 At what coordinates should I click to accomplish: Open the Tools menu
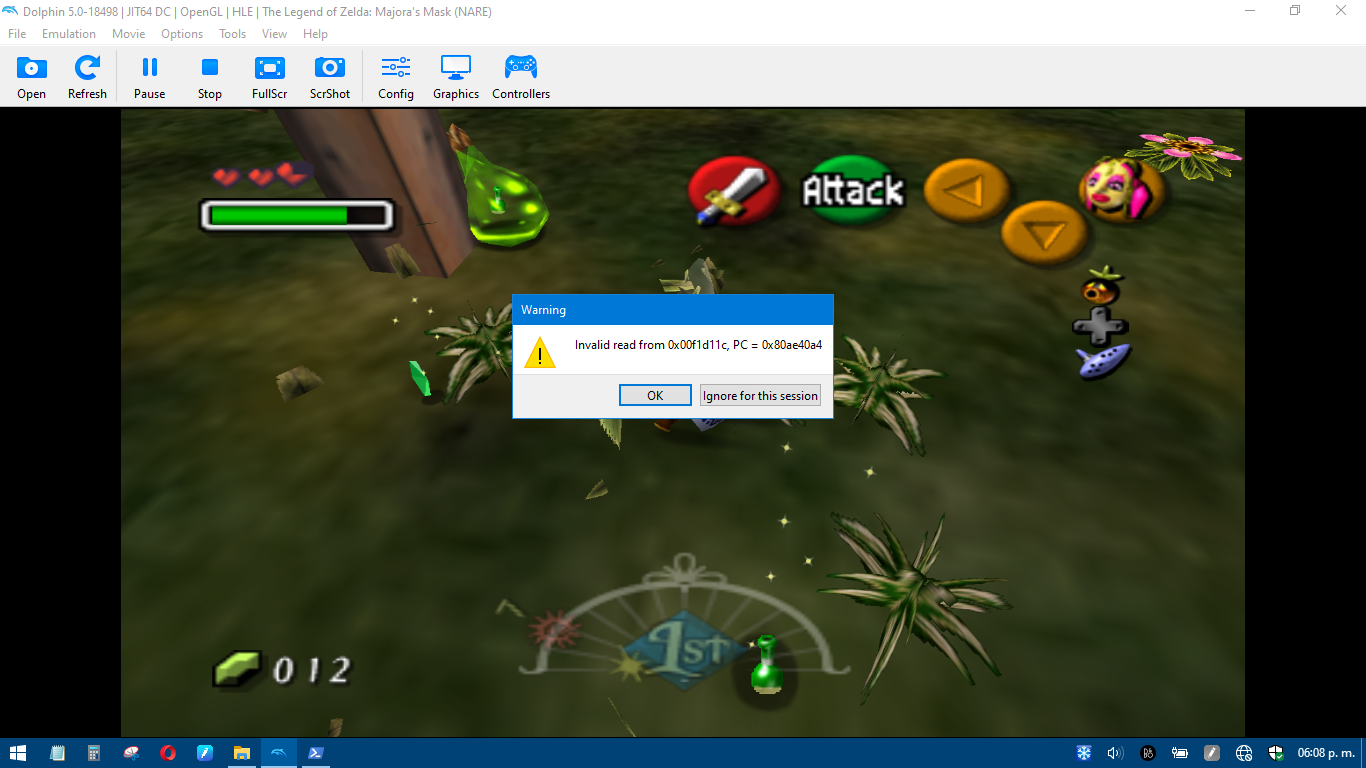233,34
